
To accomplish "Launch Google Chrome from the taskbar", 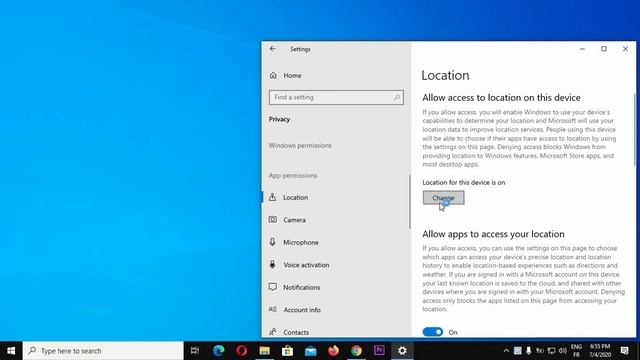I will click(356, 351).
